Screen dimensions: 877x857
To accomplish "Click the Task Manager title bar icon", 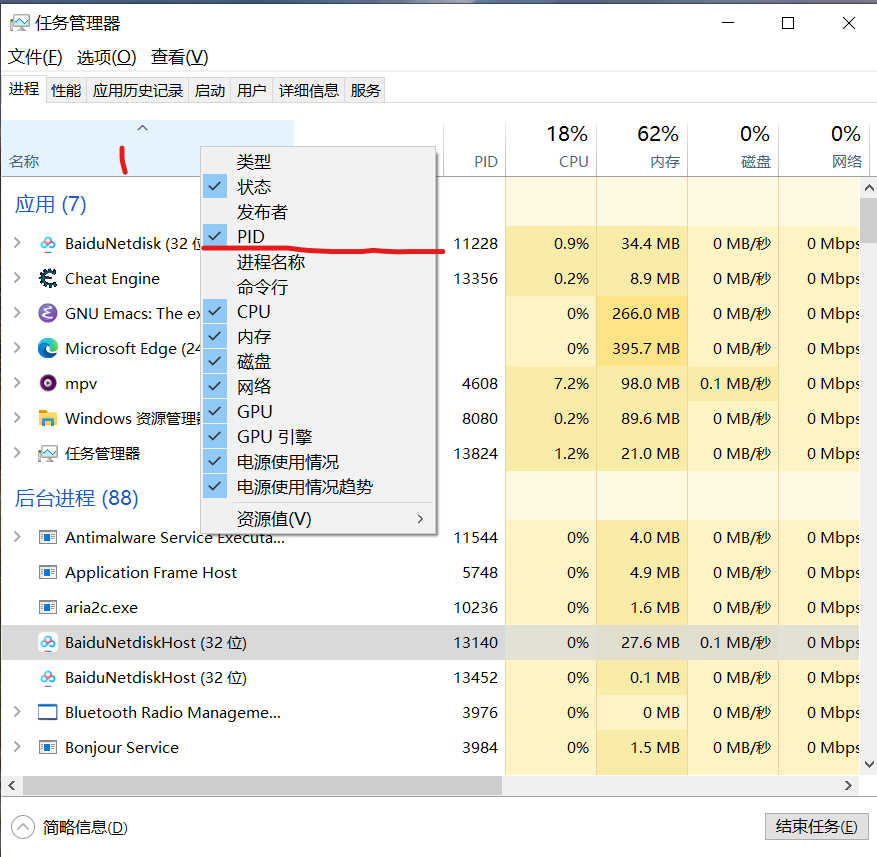I will (x=20, y=23).
